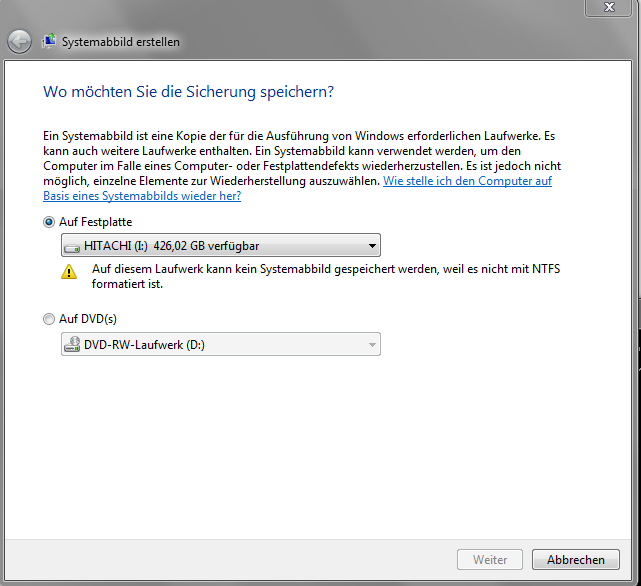Expand the hard disk list via its arrow
The width and height of the screenshot is (641, 586).
pyautogui.click(x=372, y=246)
